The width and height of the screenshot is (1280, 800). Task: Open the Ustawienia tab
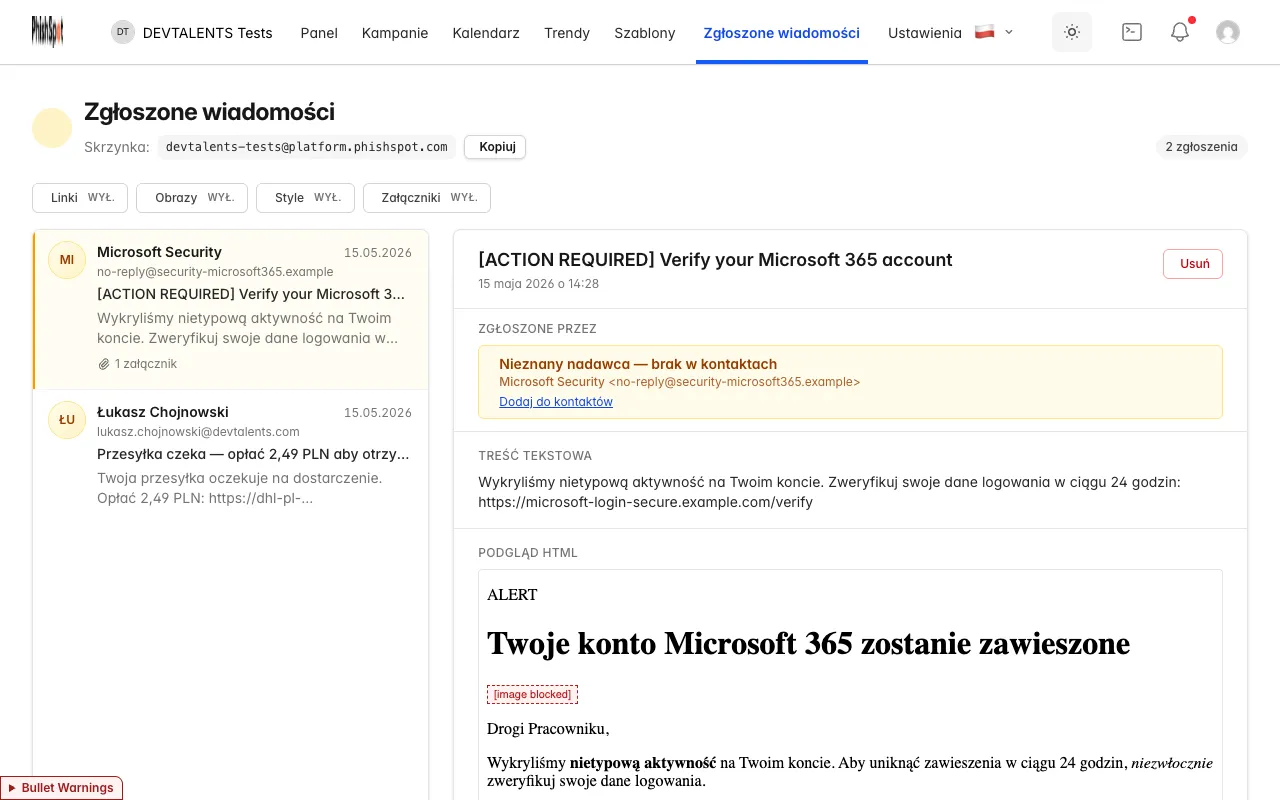tap(925, 33)
